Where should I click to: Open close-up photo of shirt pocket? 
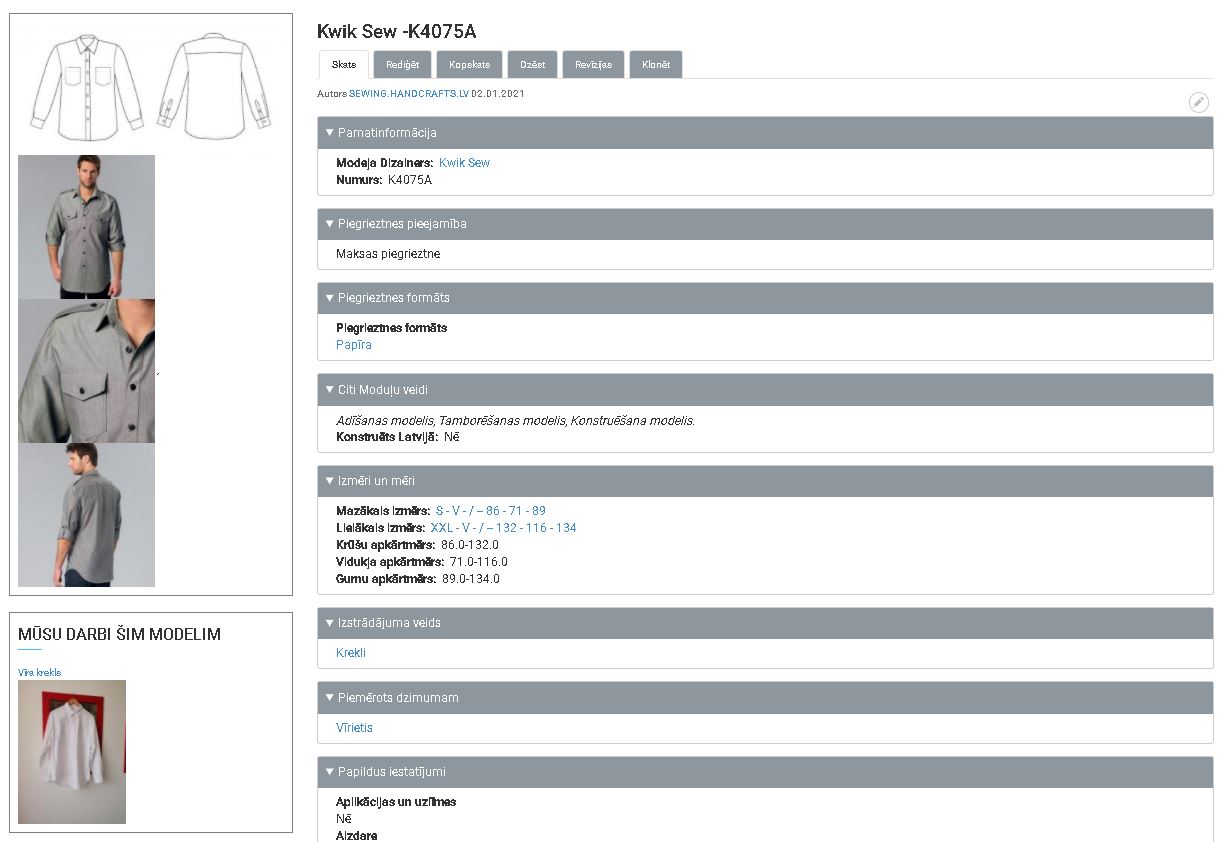[x=87, y=371]
